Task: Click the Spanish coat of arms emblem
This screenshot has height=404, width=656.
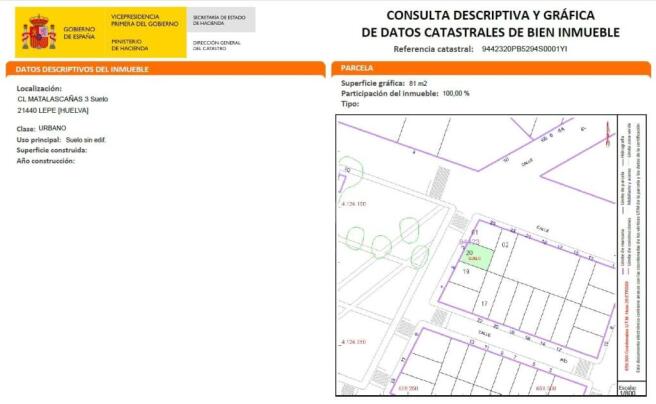Action: (38, 33)
